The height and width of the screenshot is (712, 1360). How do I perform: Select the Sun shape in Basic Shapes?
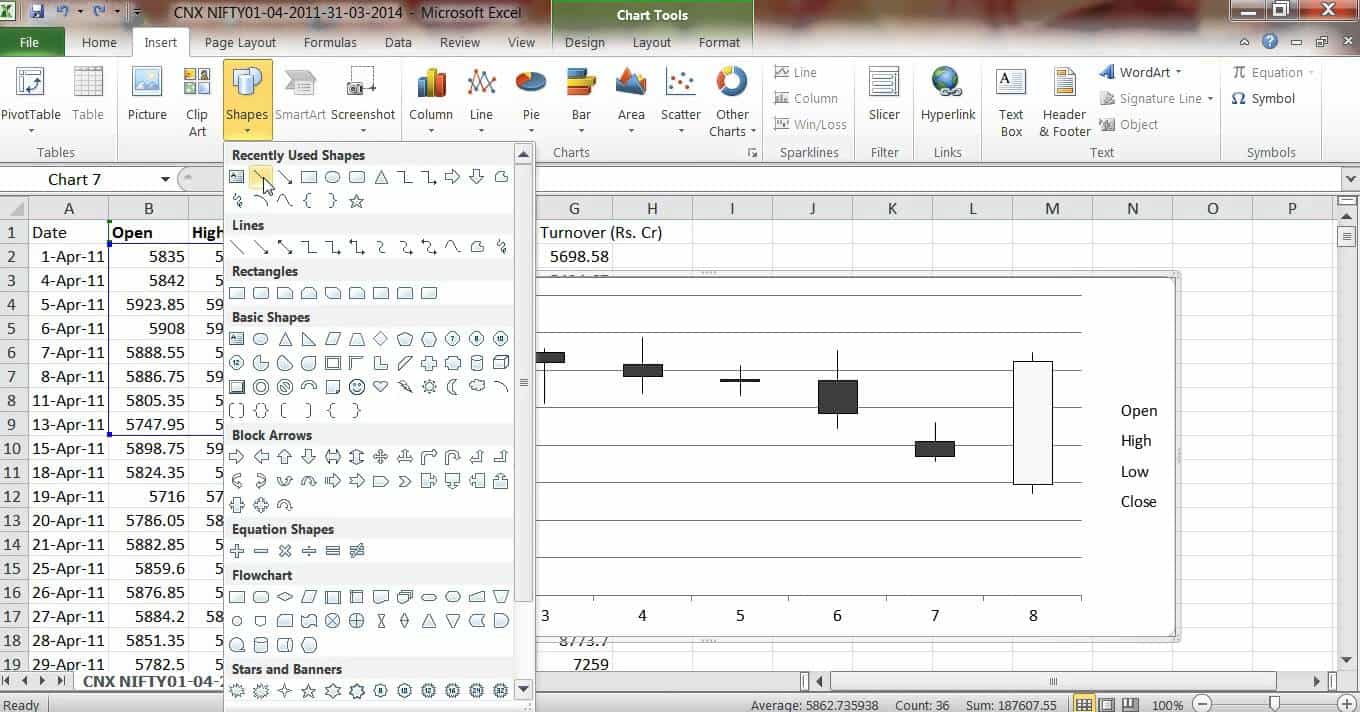pyautogui.click(x=429, y=387)
